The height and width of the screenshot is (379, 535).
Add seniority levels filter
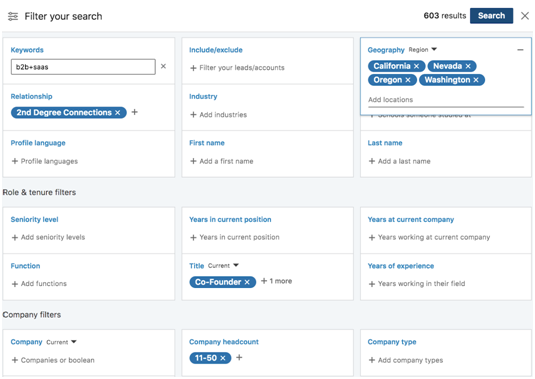pos(48,237)
